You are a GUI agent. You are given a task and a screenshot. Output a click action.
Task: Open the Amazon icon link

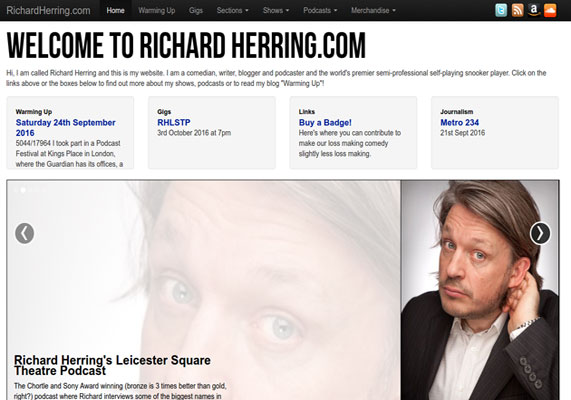(x=533, y=10)
